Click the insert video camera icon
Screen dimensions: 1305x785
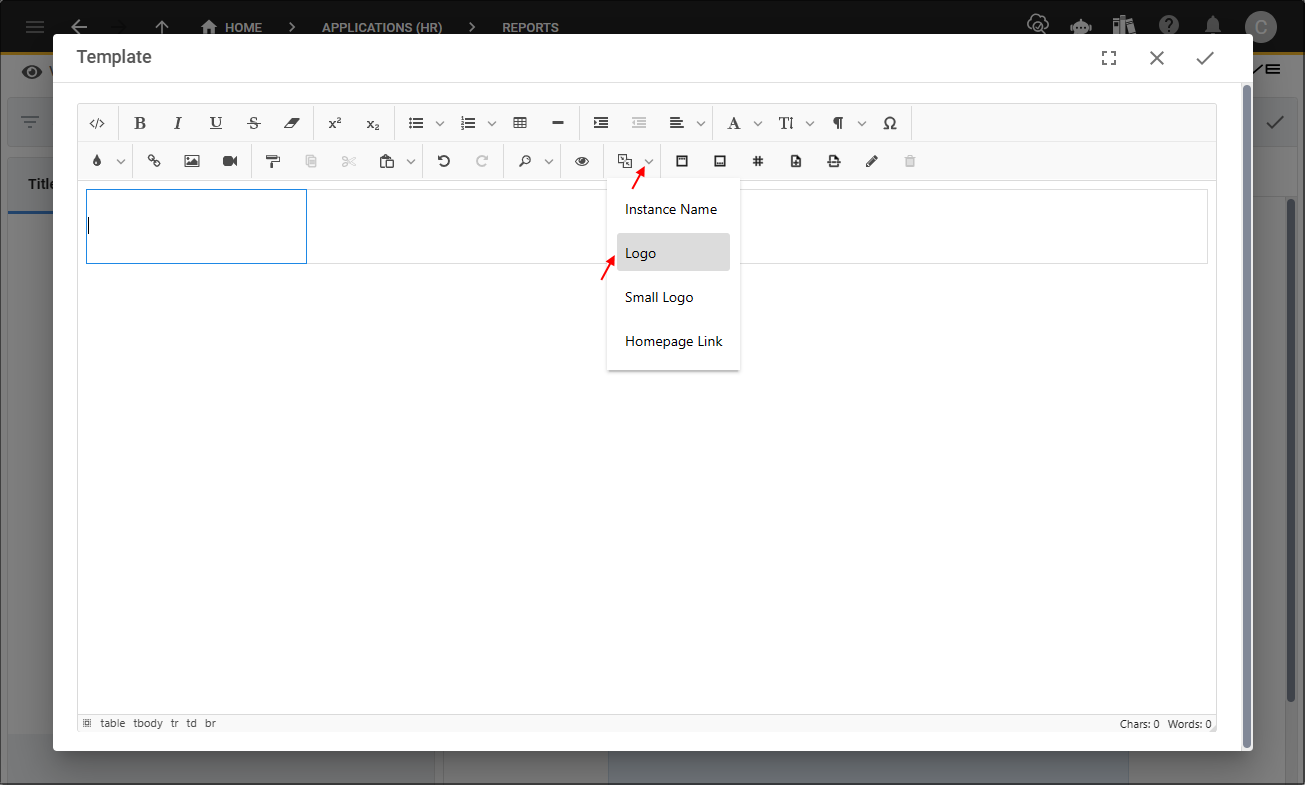tap(230, 161)
